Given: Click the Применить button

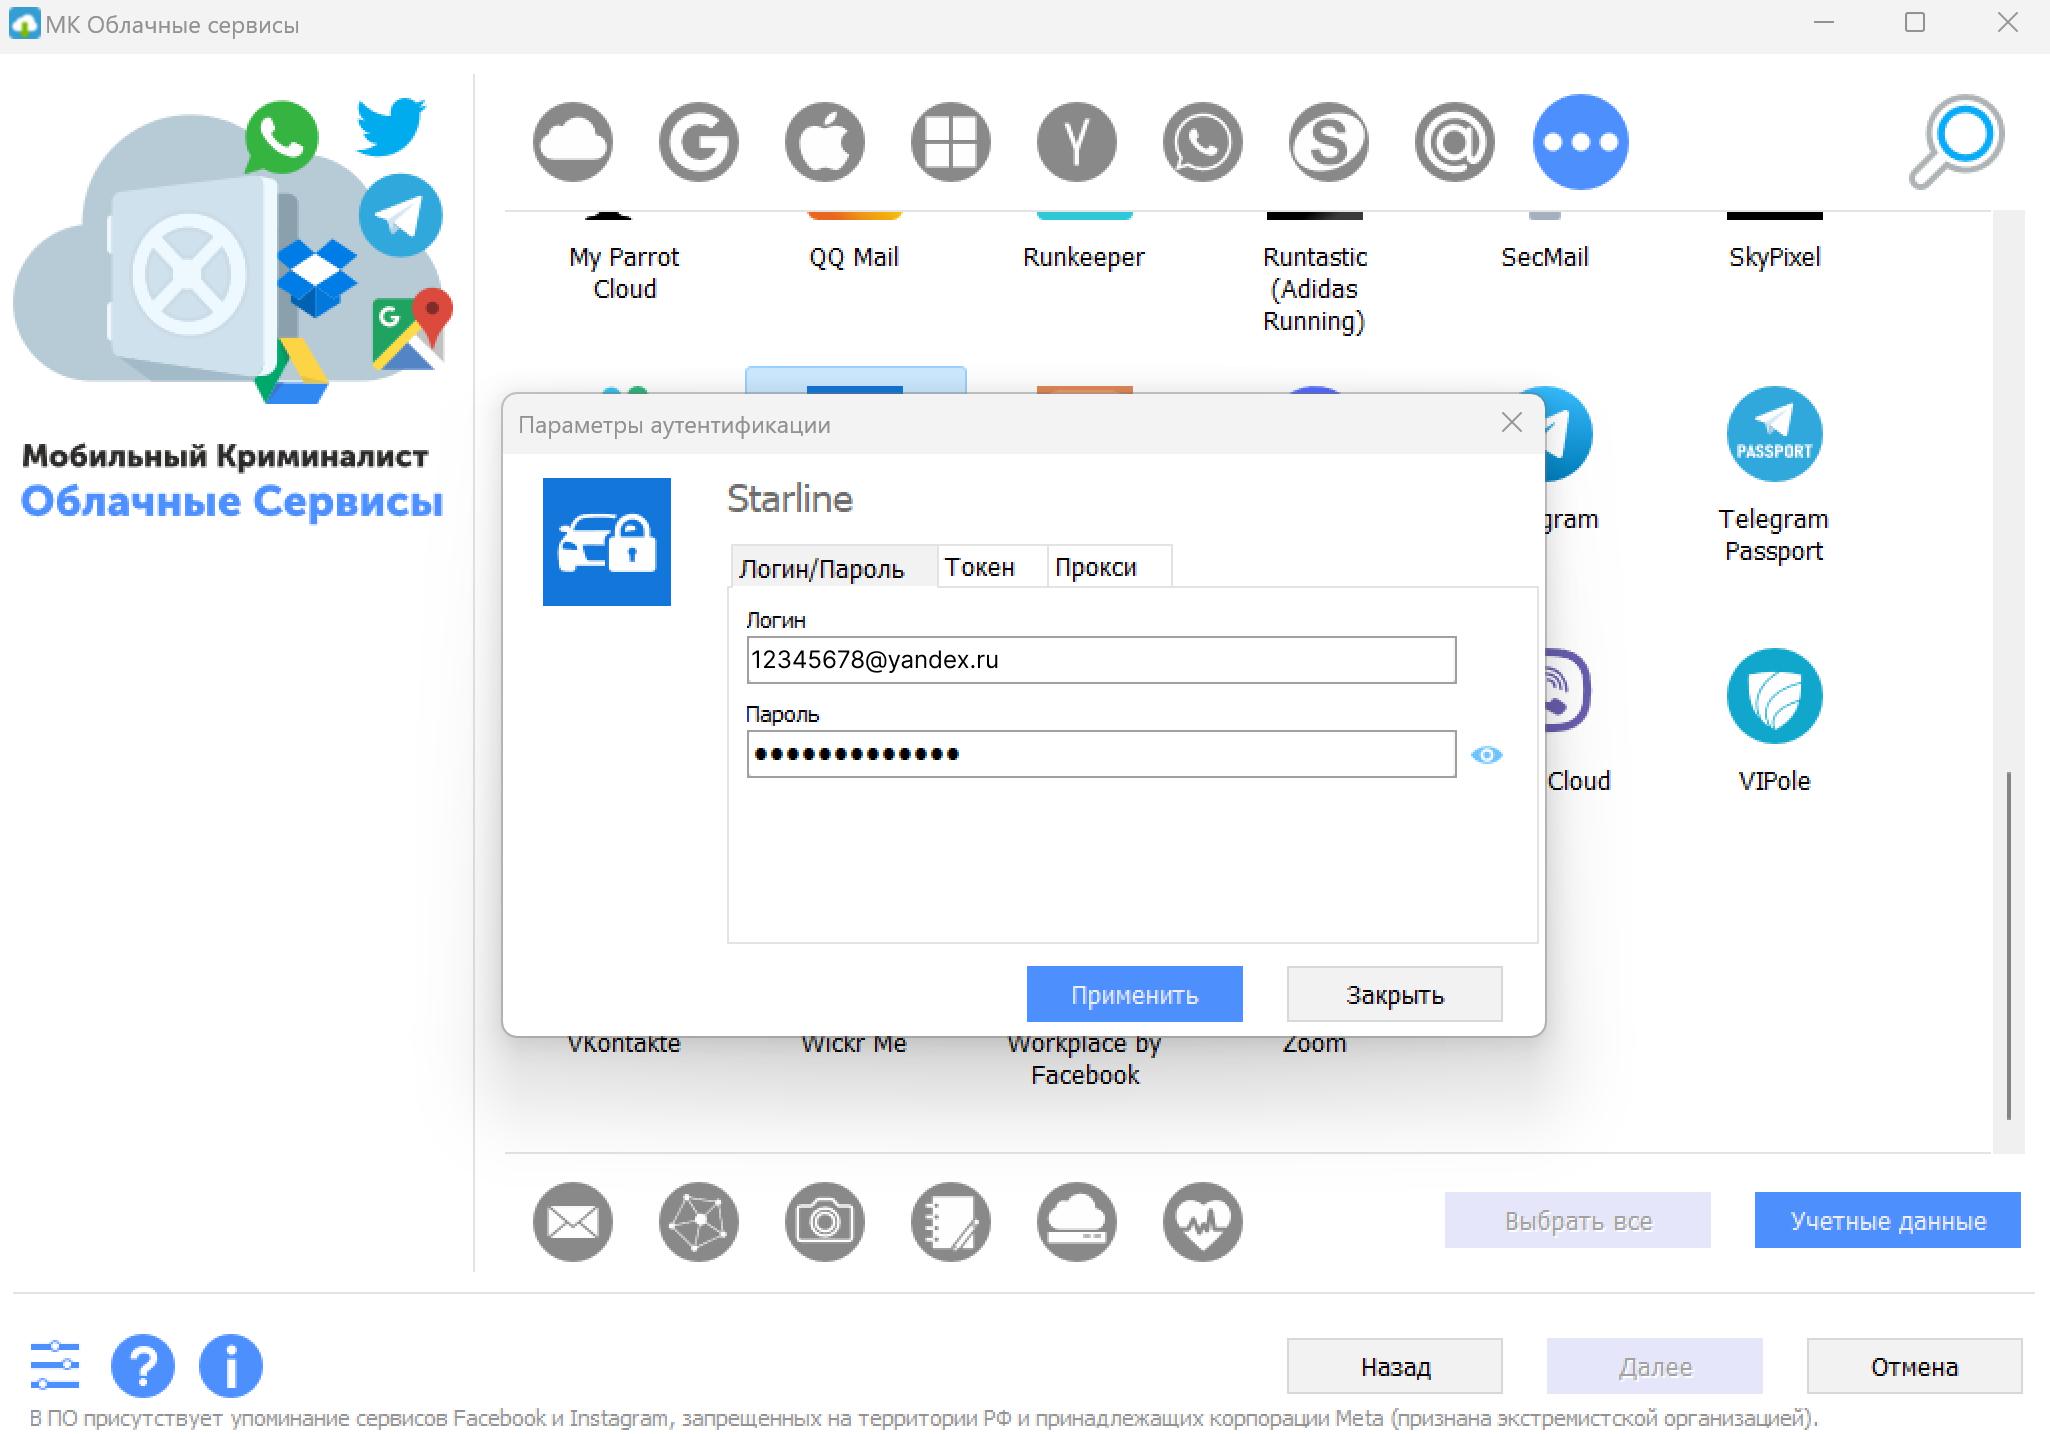Looking at the screenshot, I should (1135, 994).
